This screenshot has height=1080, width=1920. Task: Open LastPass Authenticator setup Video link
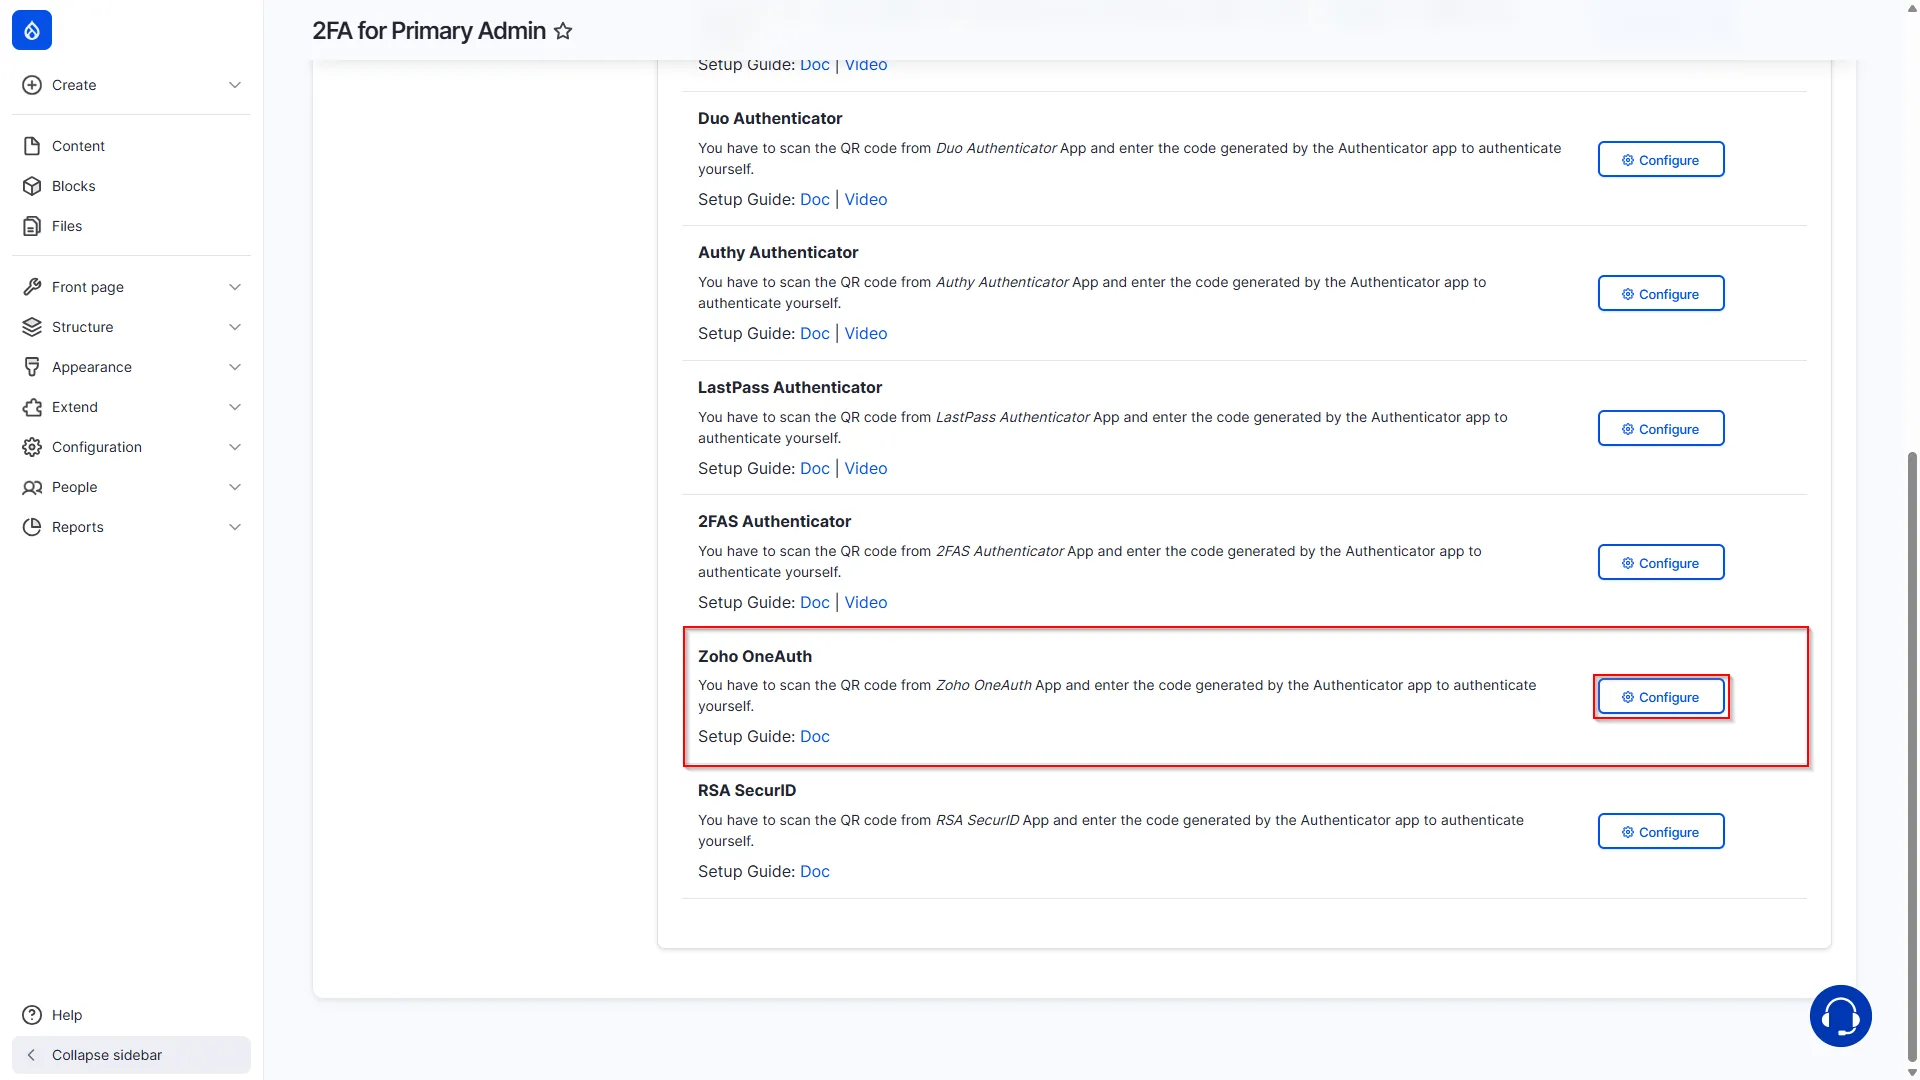(x=865, y=468)
